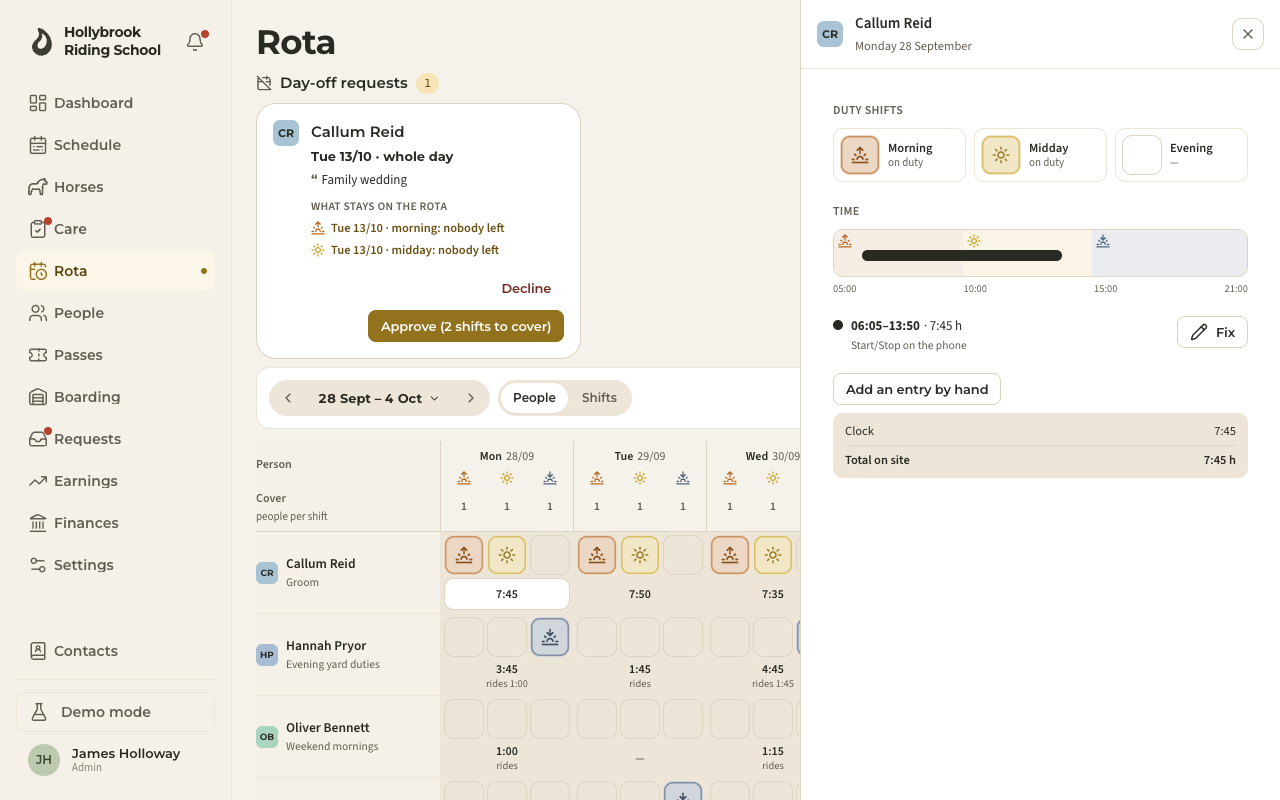Approve request with 2 shifts to cover

click(x=466, y=326)
